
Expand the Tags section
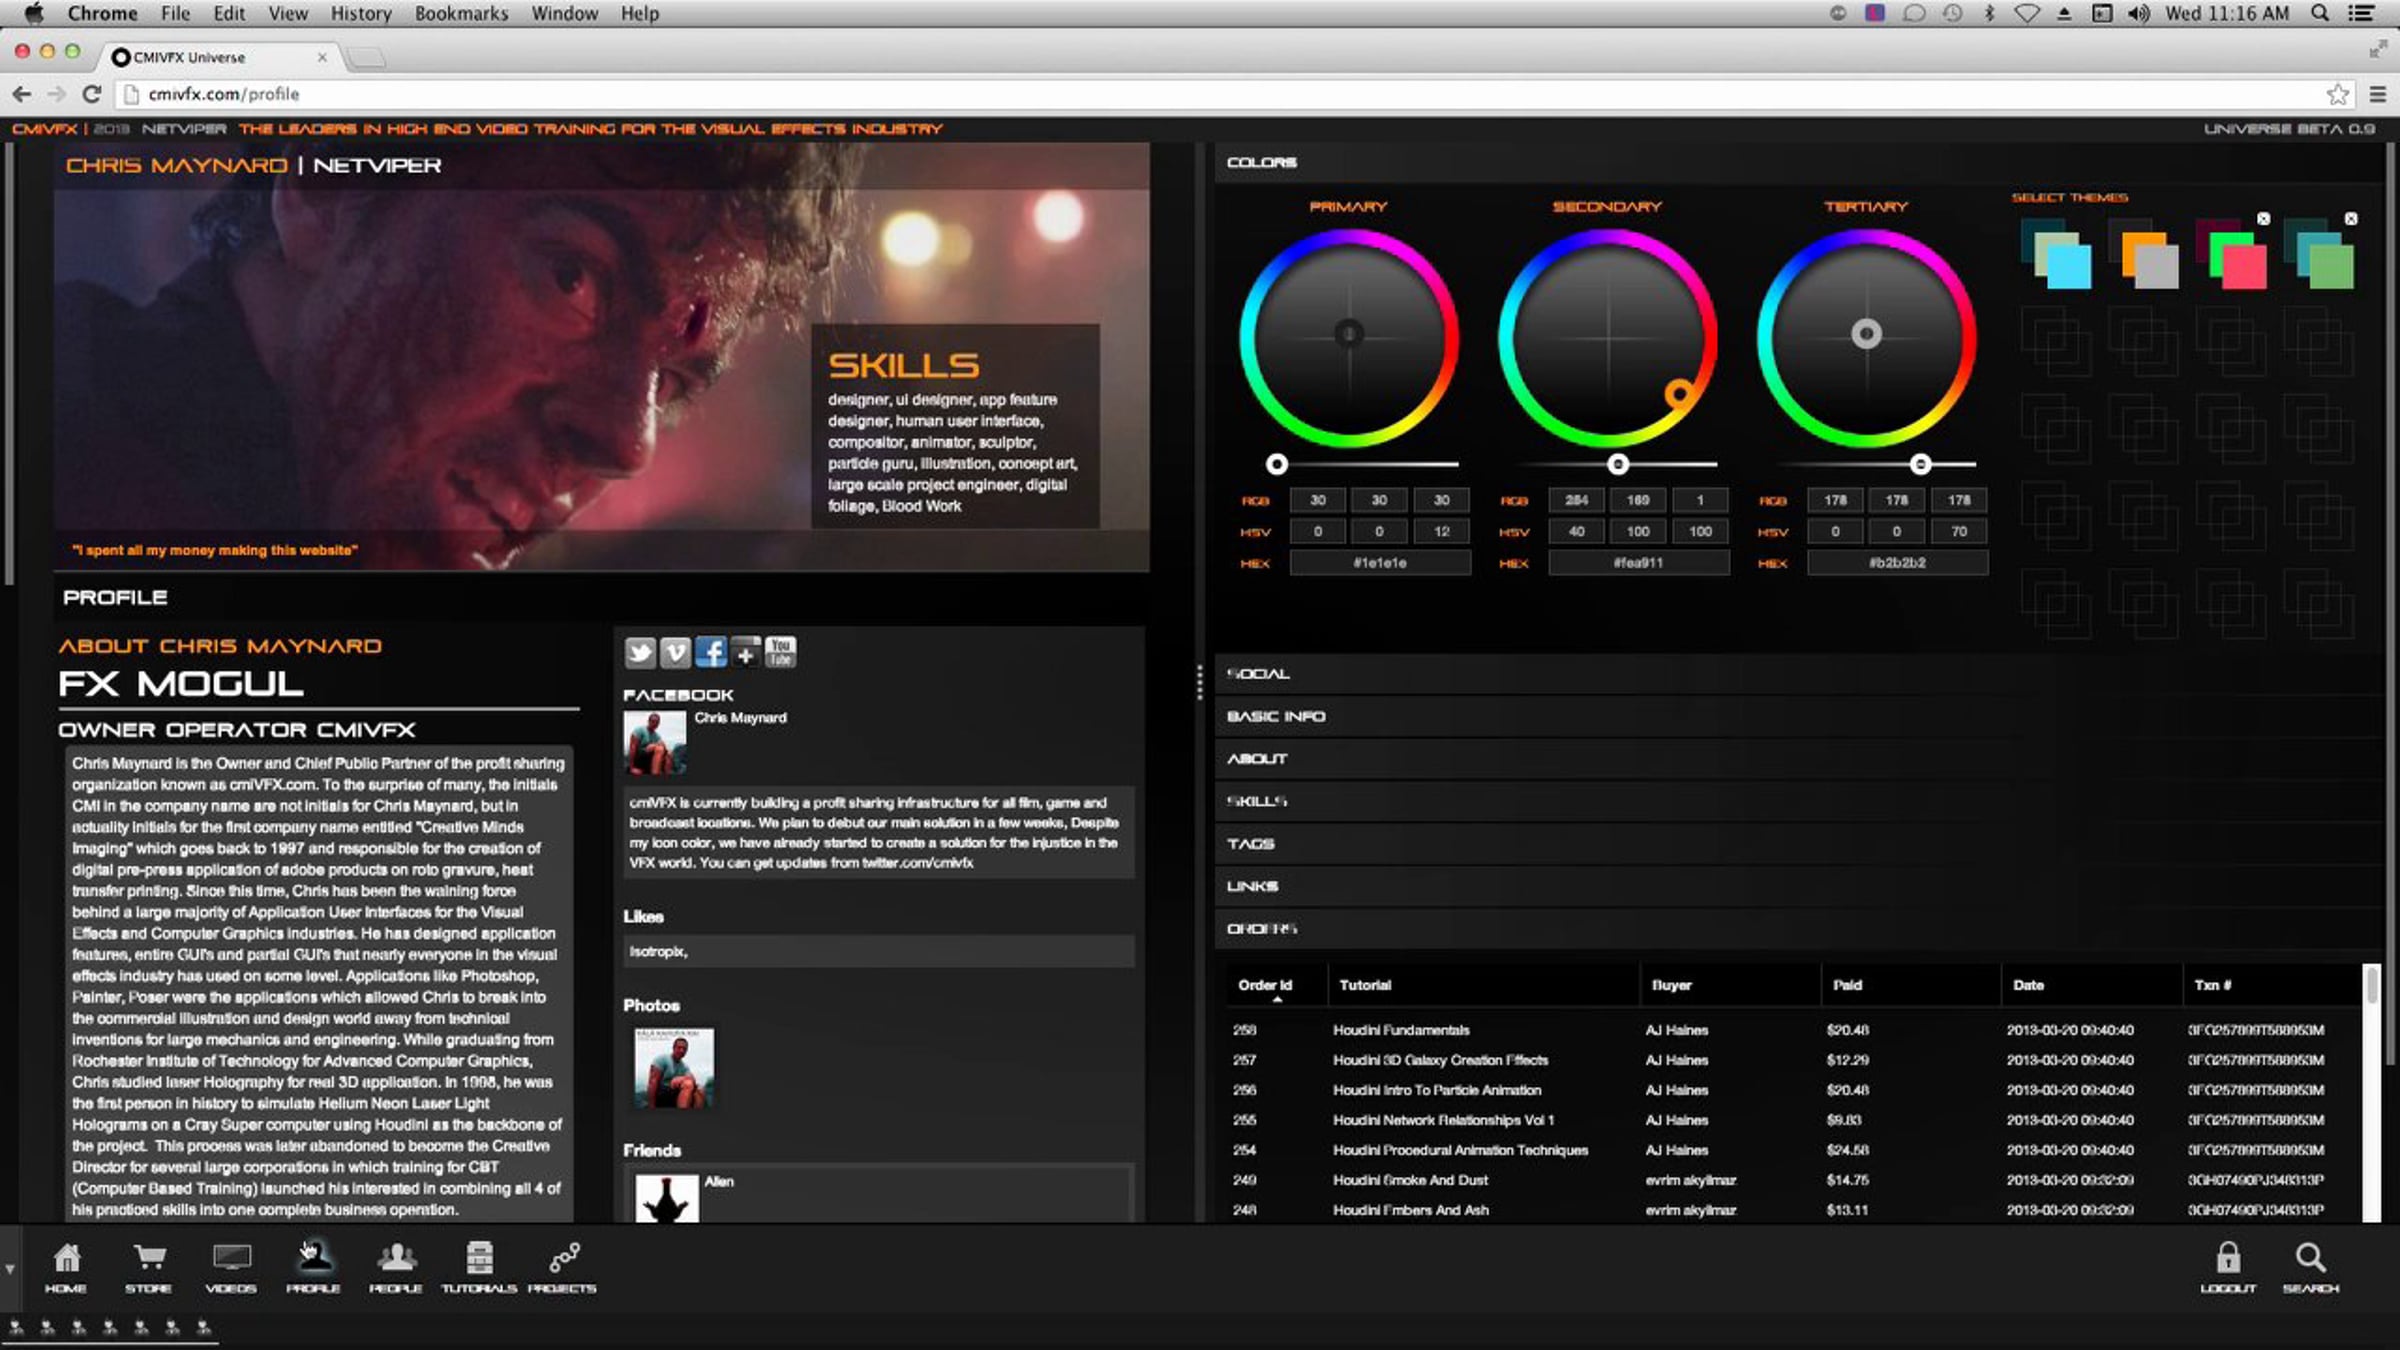pyautogui.click(x=1798, y=844)
